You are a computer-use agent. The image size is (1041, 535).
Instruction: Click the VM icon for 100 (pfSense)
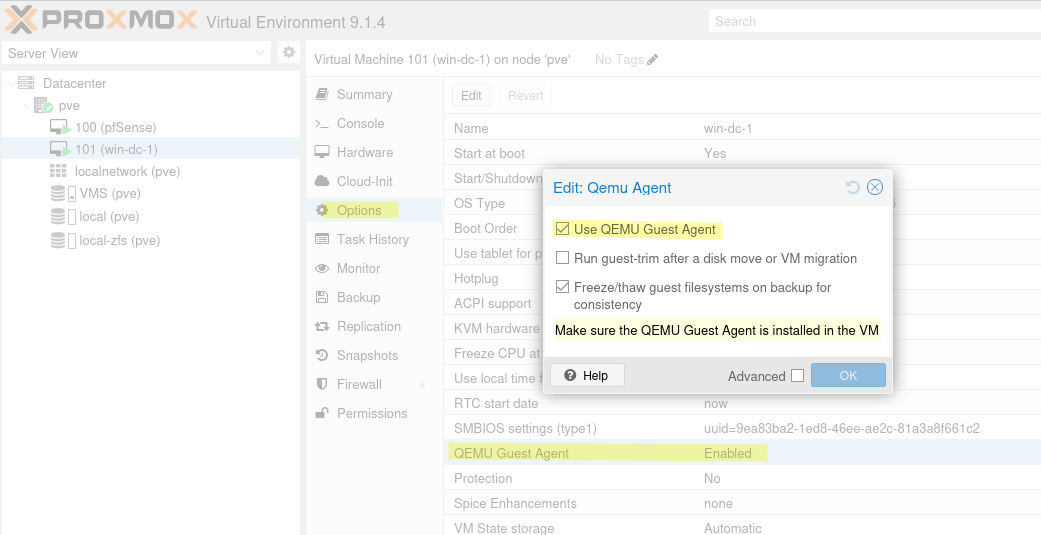[x=60, y=127]
